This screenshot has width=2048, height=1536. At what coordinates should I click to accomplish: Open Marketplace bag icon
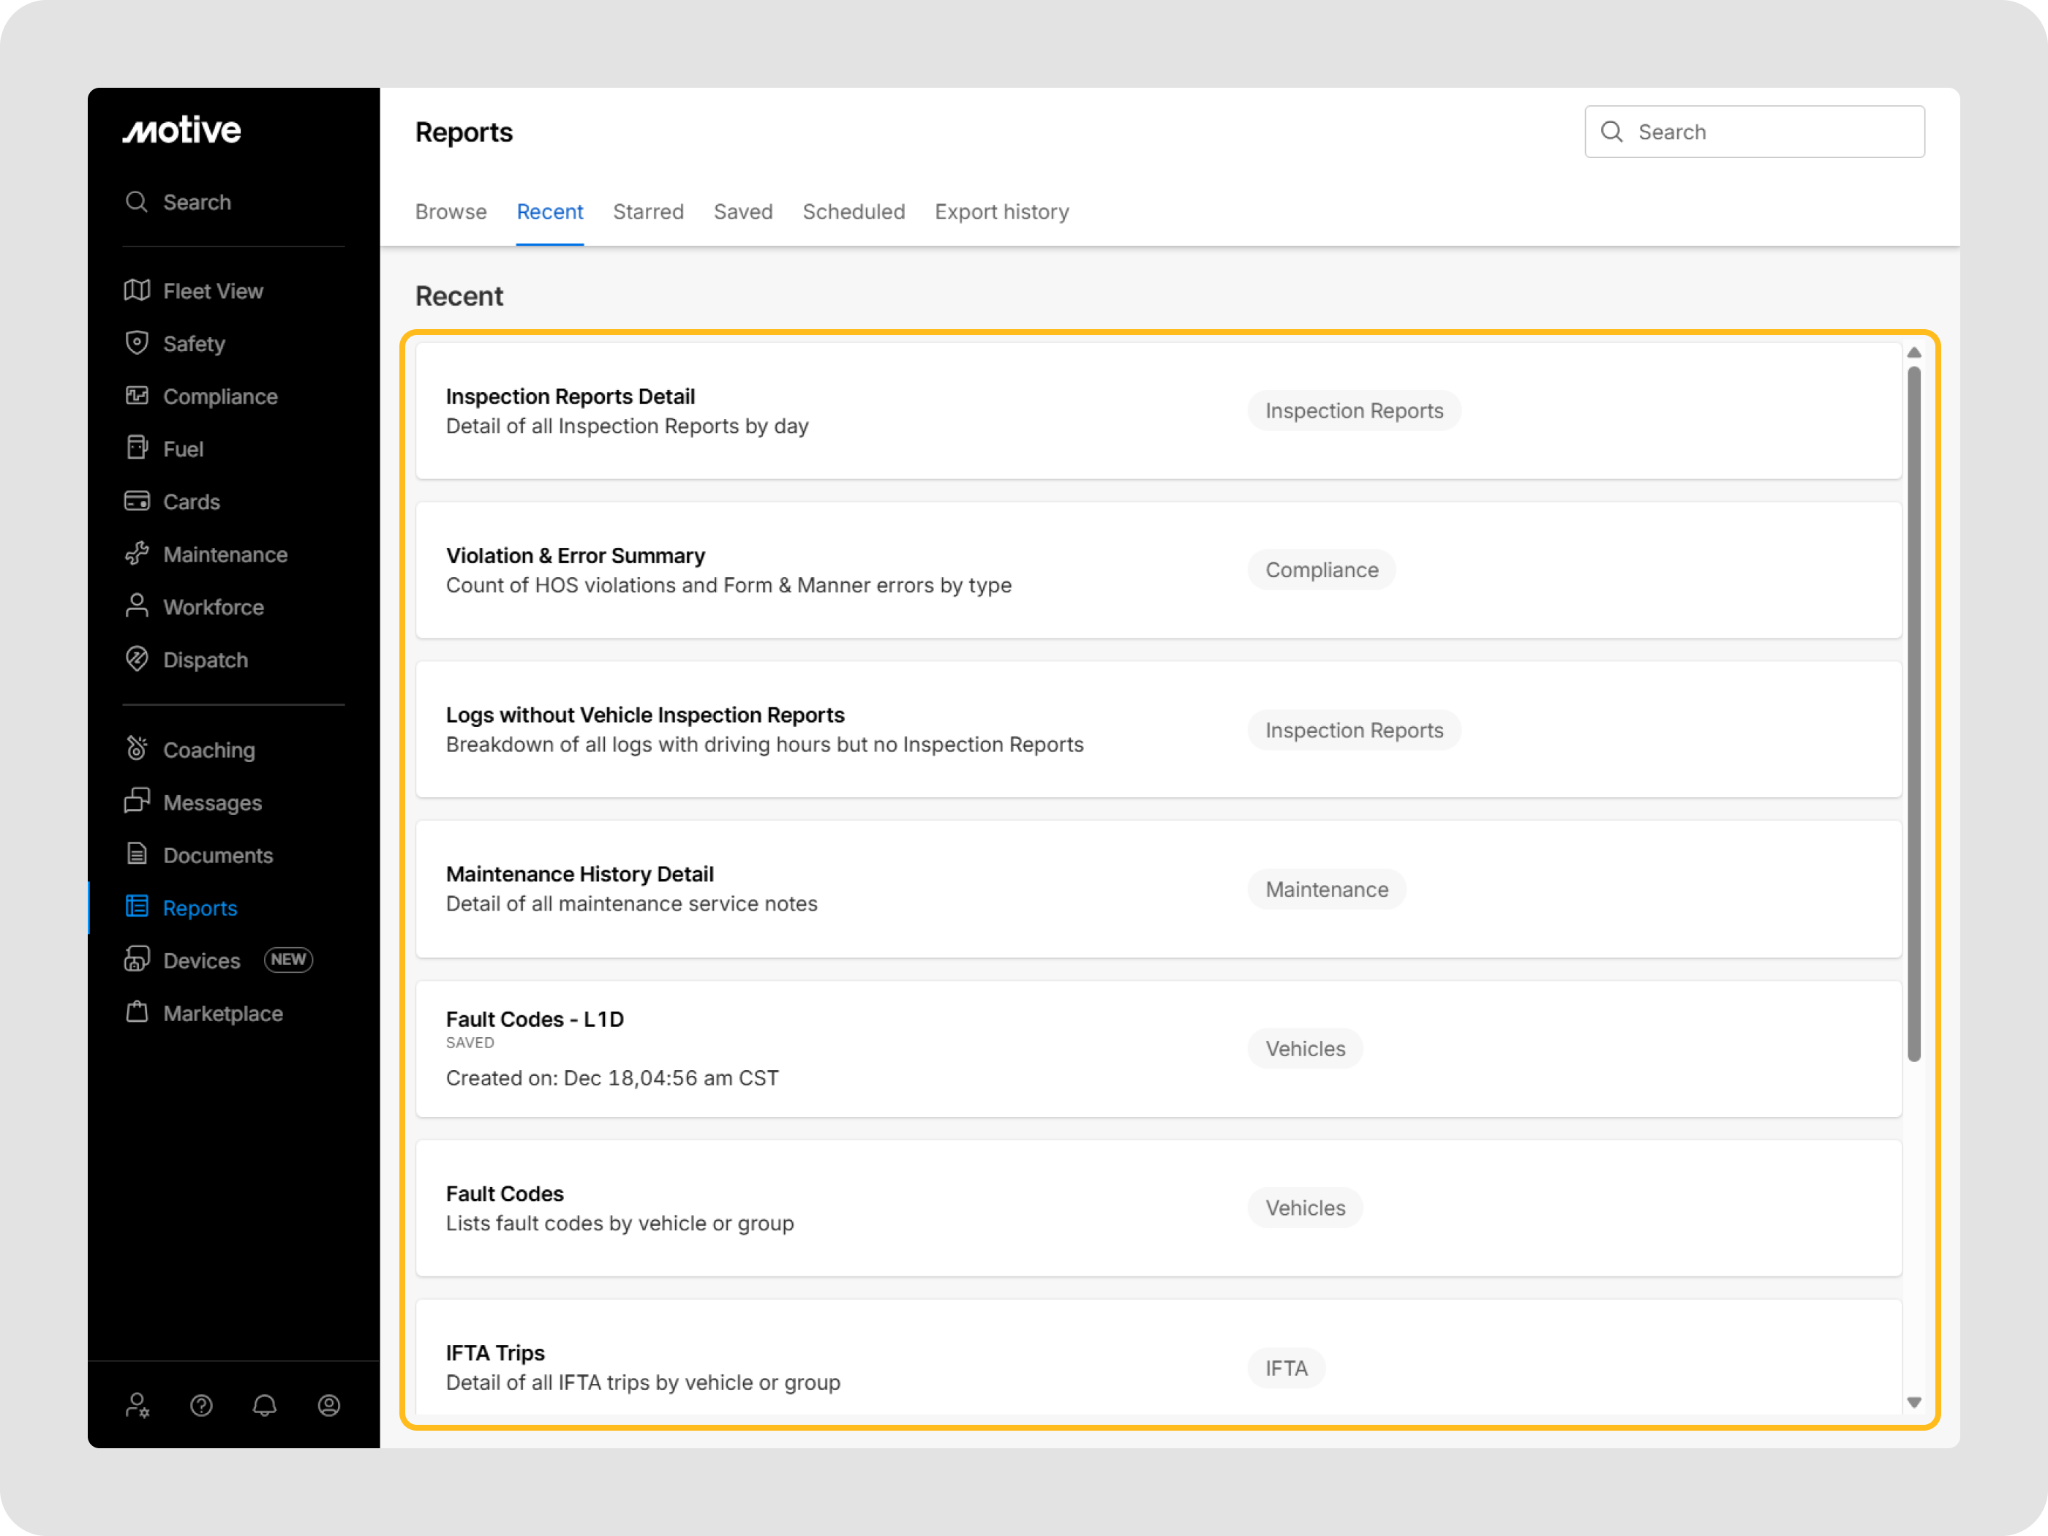137,1012
